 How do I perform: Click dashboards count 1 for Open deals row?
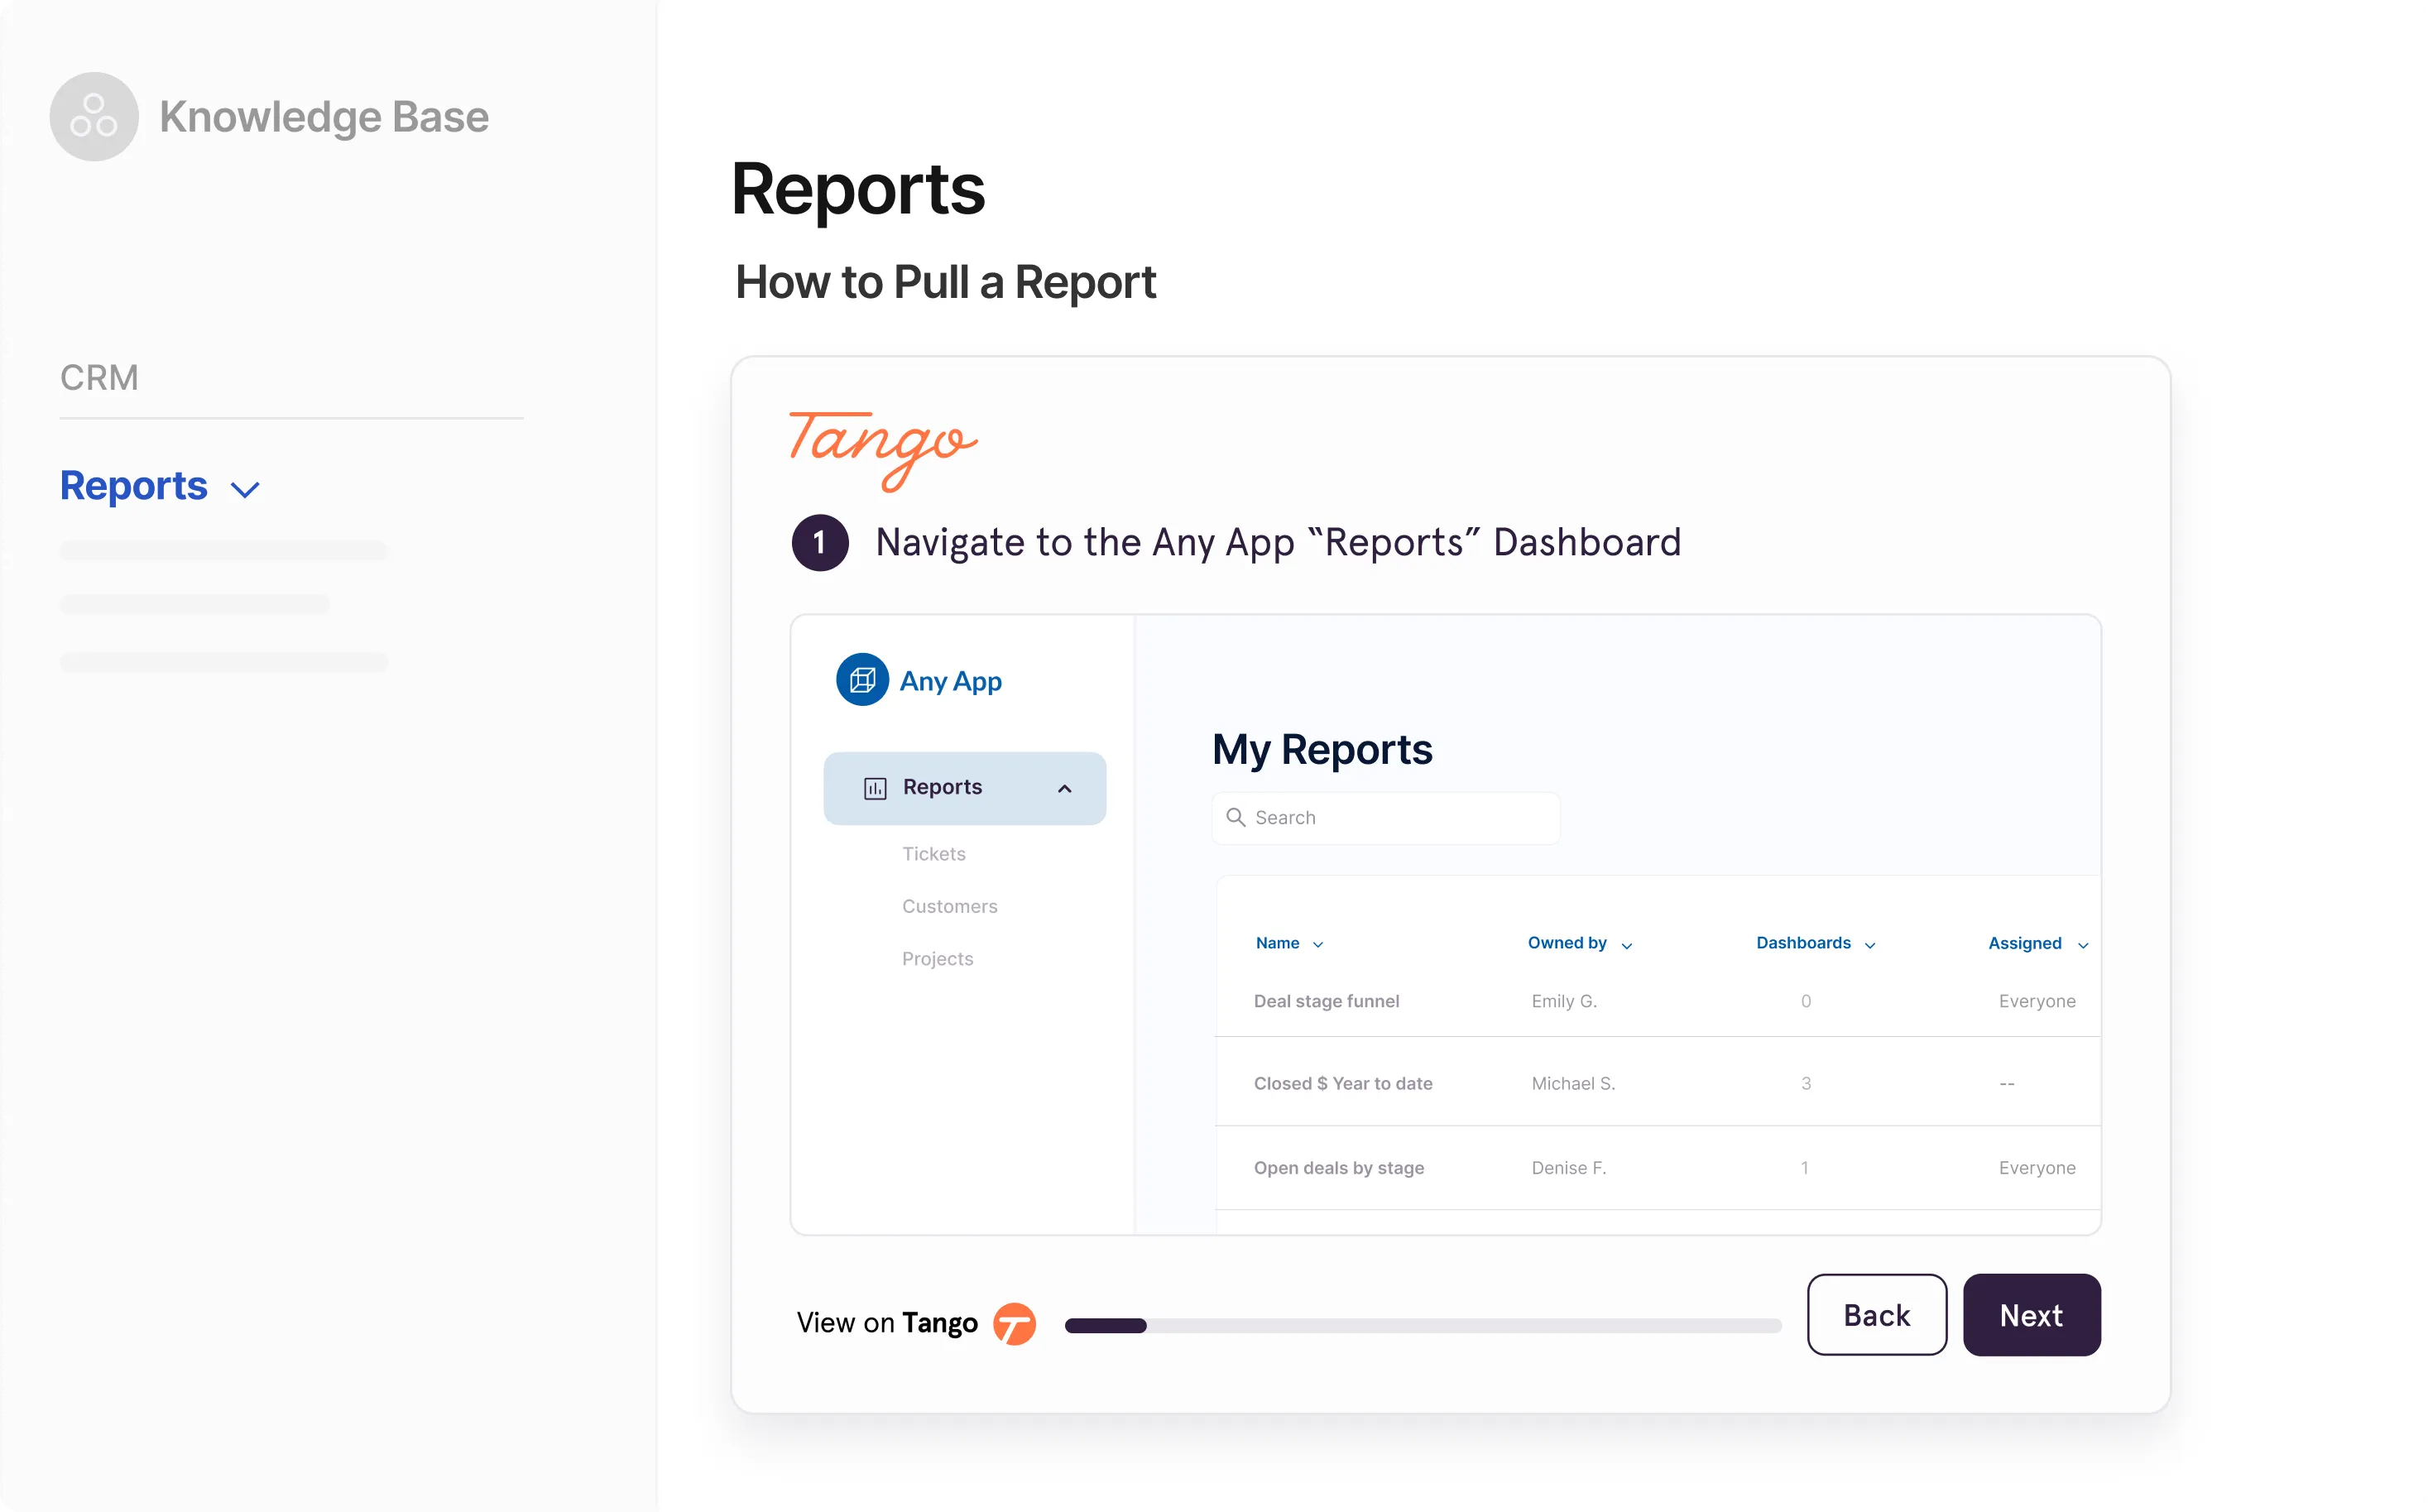[x=1805, y=1168]
